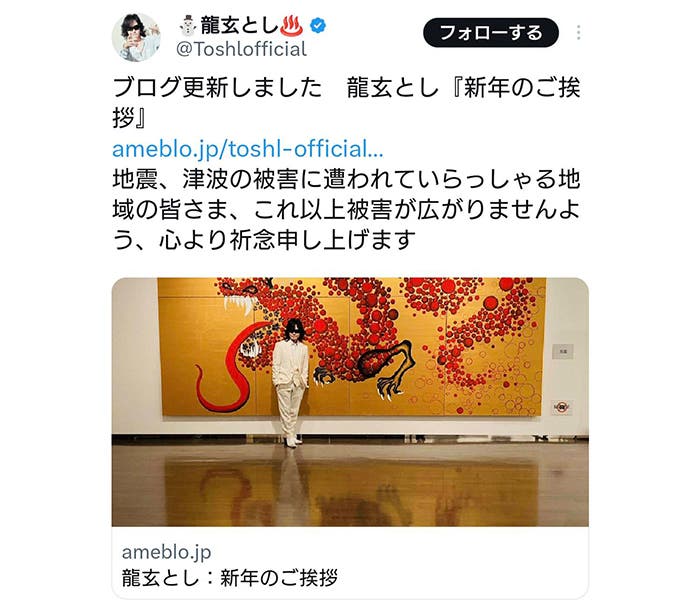
Task: Click the blue verified badge
Action: click(318, 26)
